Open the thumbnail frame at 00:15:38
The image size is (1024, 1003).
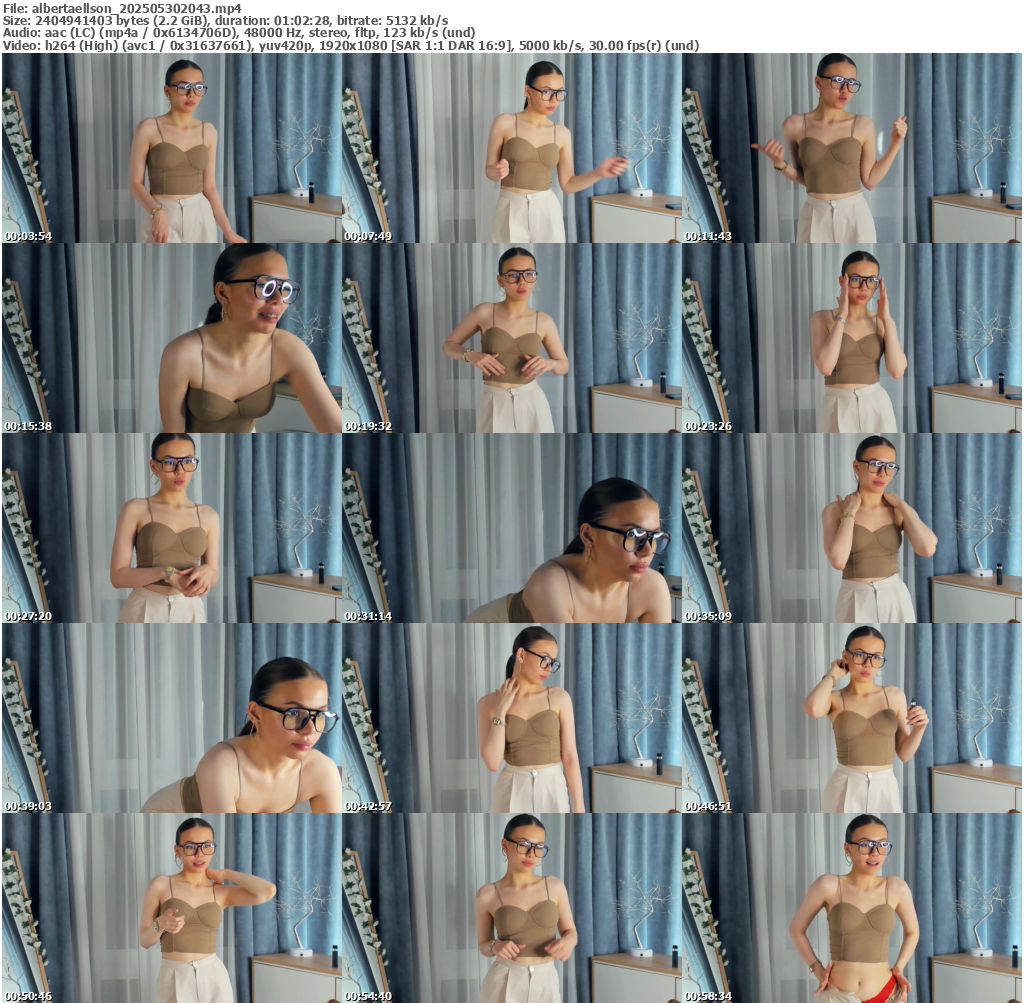click(x=172, y=338)
